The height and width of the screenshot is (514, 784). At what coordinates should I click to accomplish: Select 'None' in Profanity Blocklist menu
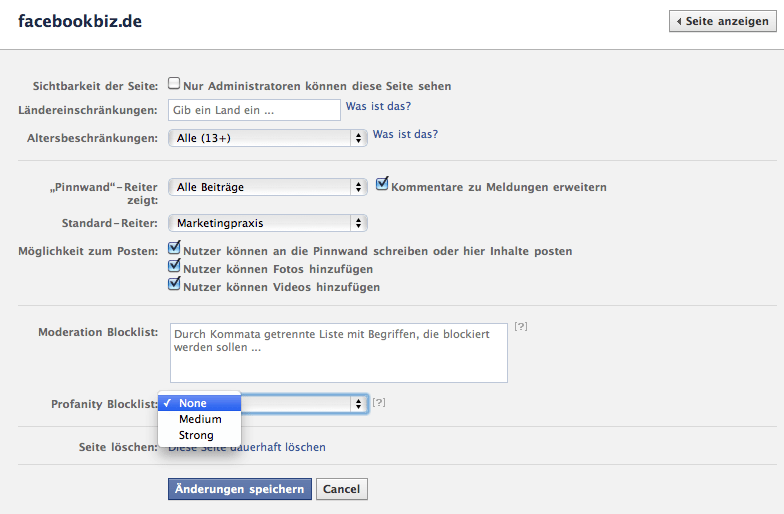point(200,403)
